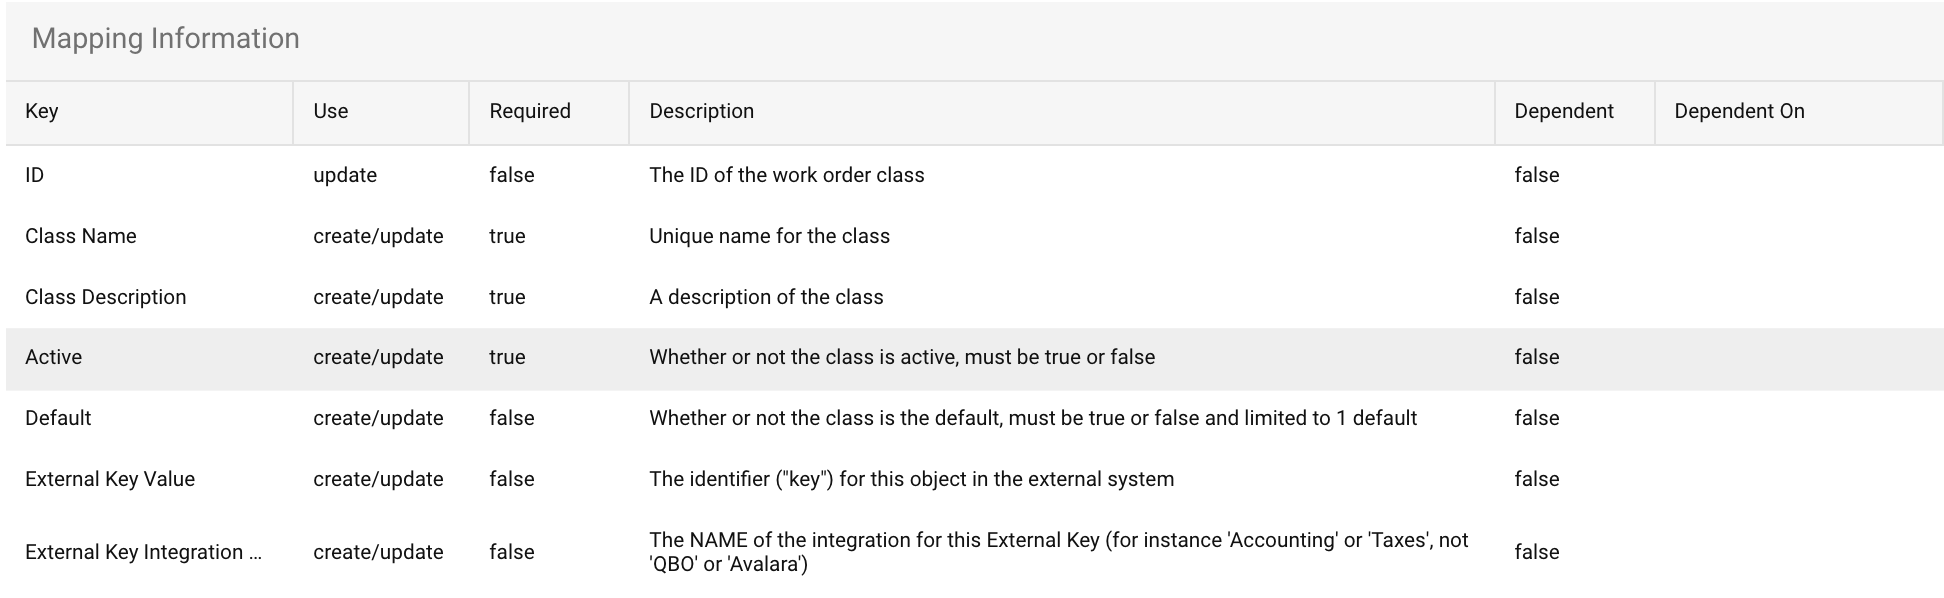Select the Class Name key cell
Screen dimensions: 1944x598
[81, 236]
